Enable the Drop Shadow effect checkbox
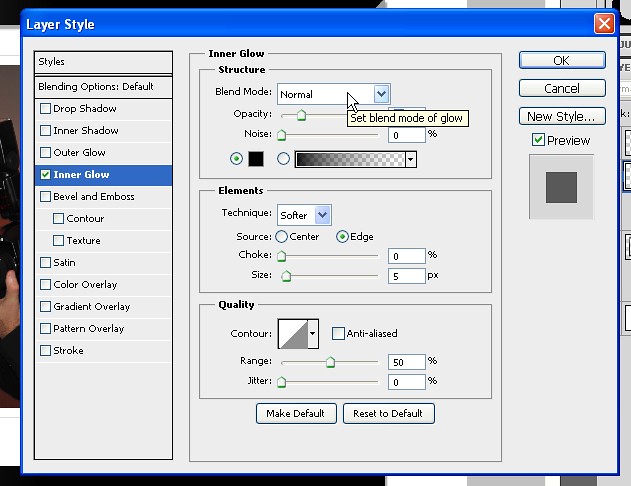This screenshot has width=631, height=486. 45,109
